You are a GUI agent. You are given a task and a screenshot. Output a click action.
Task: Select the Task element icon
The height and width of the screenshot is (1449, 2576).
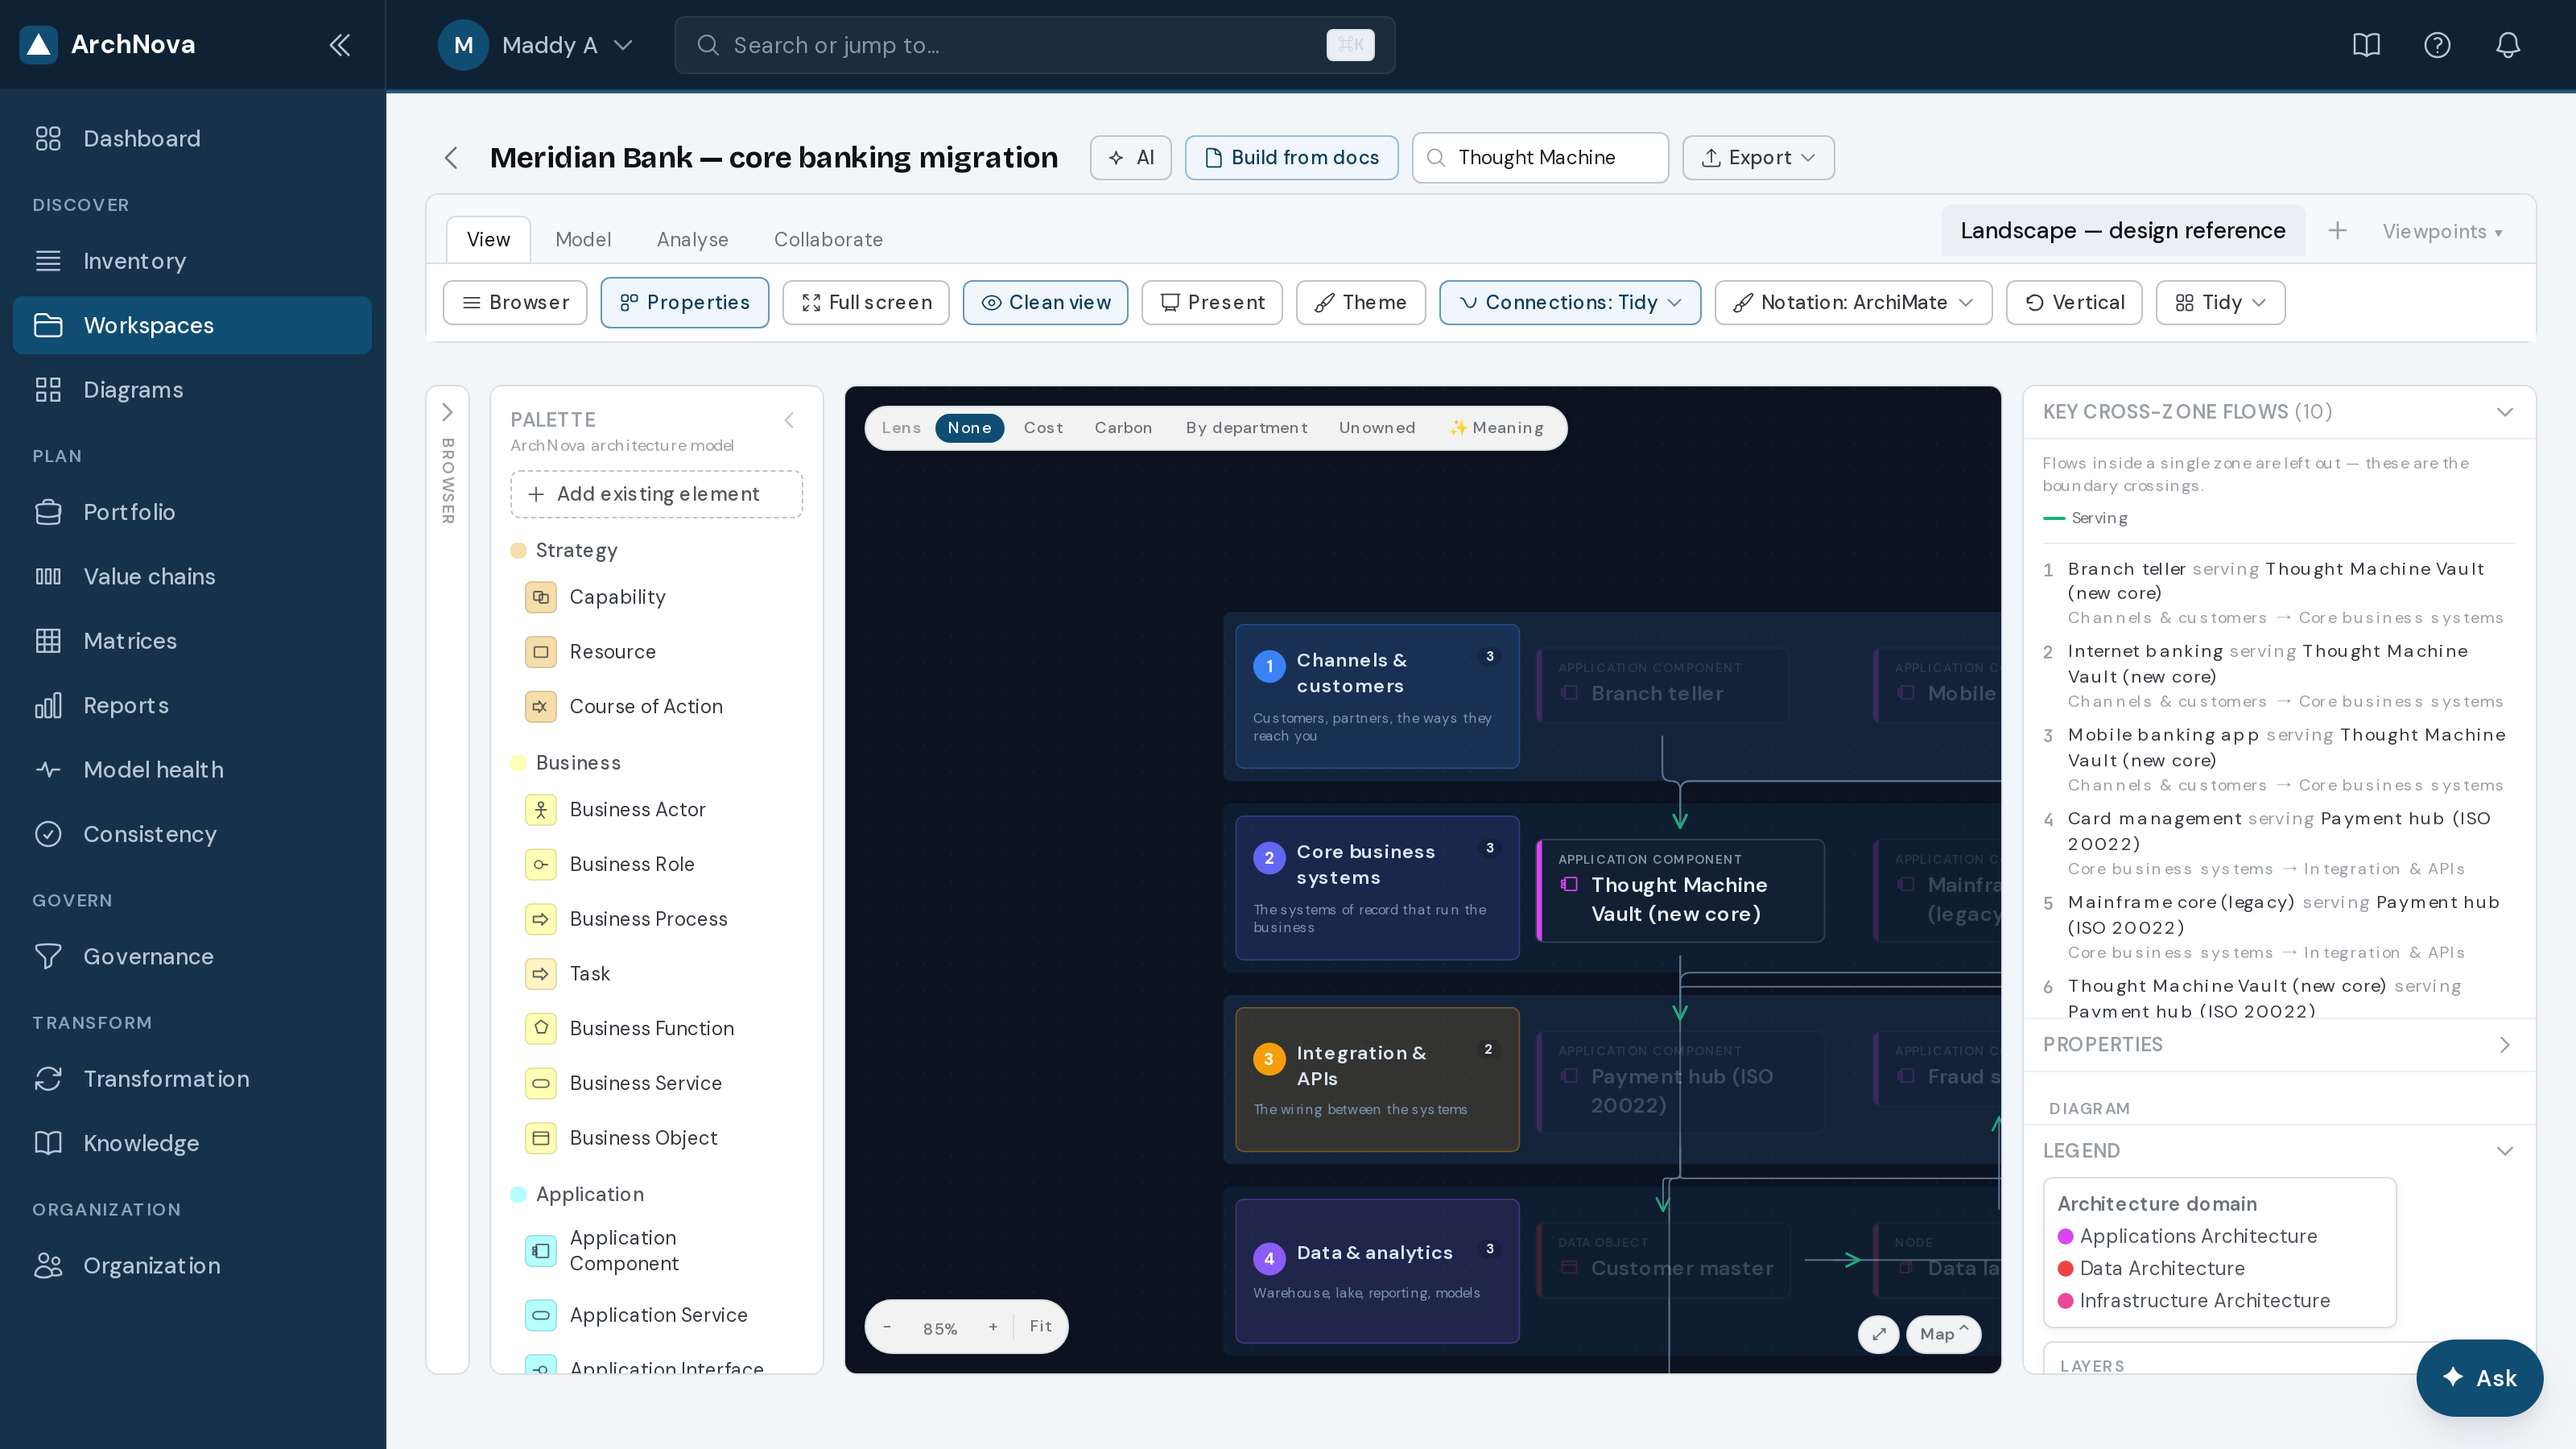click(x=541, y=974)
